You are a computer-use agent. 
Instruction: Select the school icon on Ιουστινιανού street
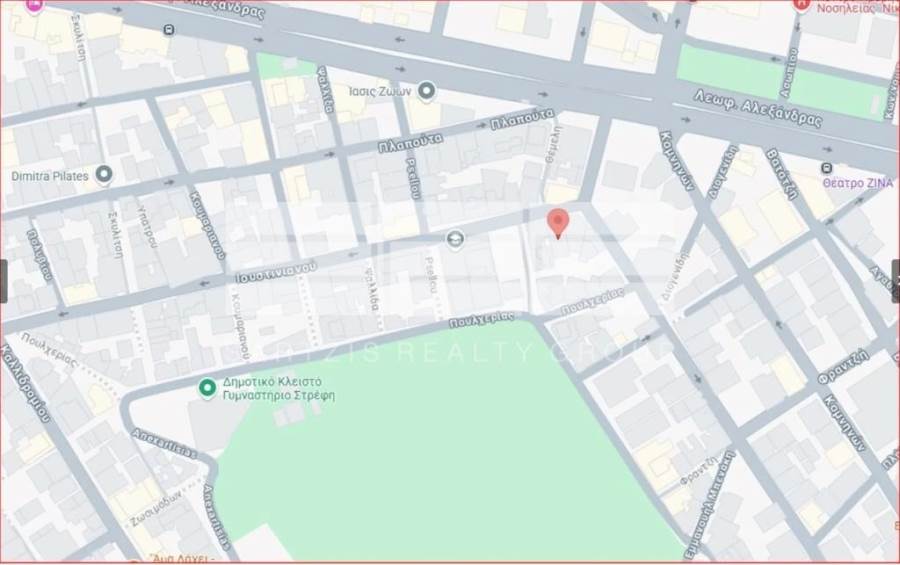pyautogui.click(x=455, y=239)
